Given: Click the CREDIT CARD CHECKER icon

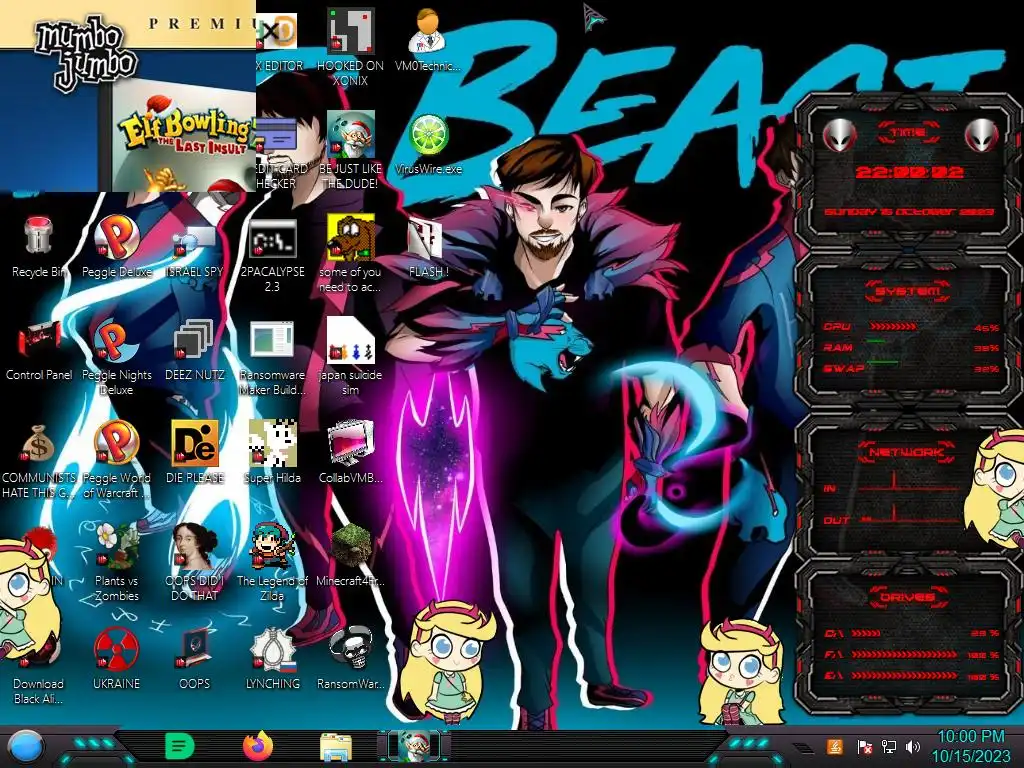Looking at the screenshot, I should click(x=277, y=136).
